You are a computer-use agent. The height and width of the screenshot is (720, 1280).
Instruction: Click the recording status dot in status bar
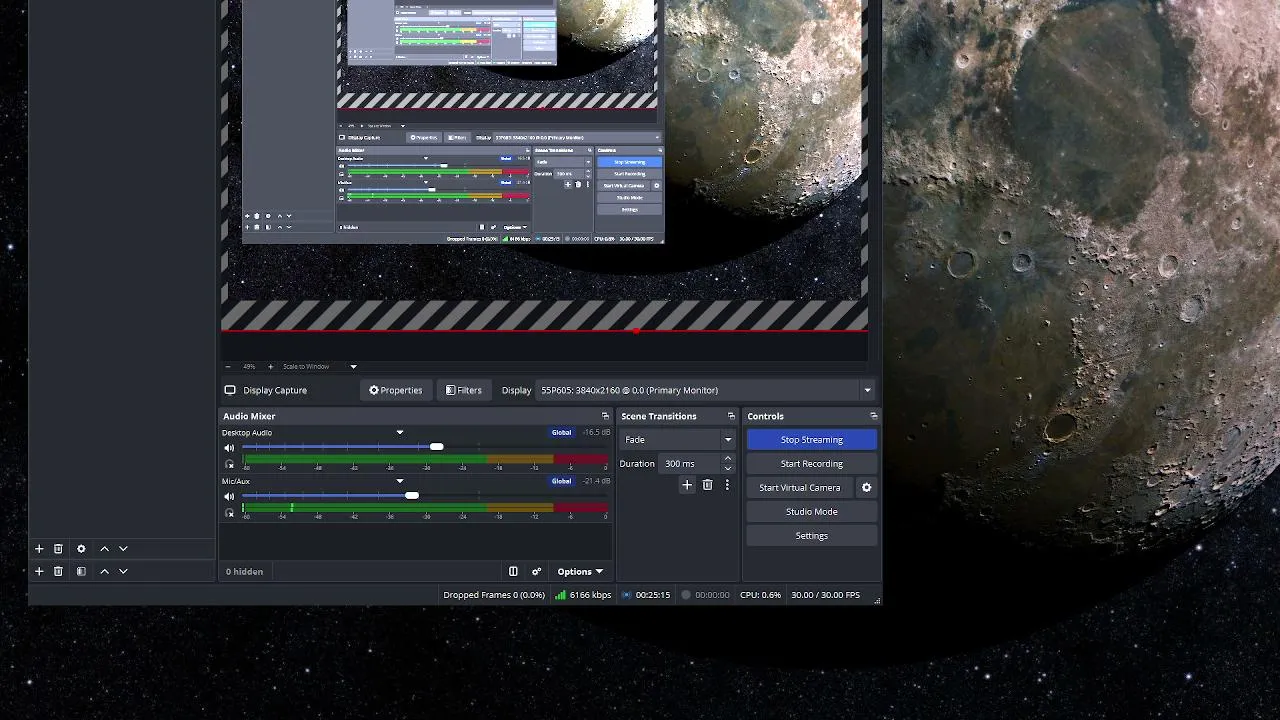(686, 595)
